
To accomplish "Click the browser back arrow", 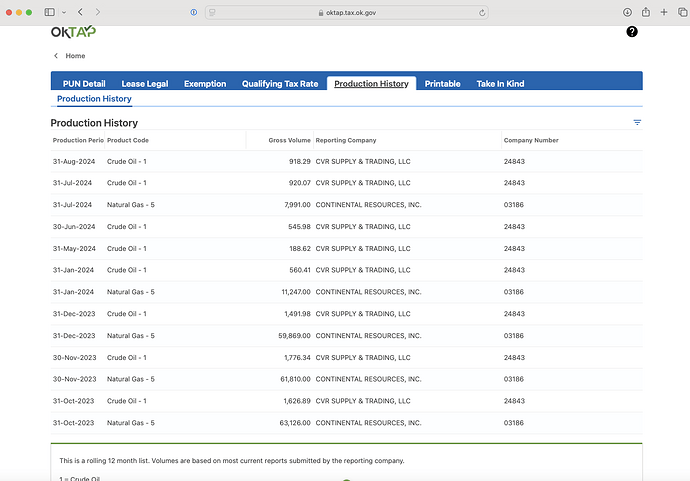I will point(82,12).
